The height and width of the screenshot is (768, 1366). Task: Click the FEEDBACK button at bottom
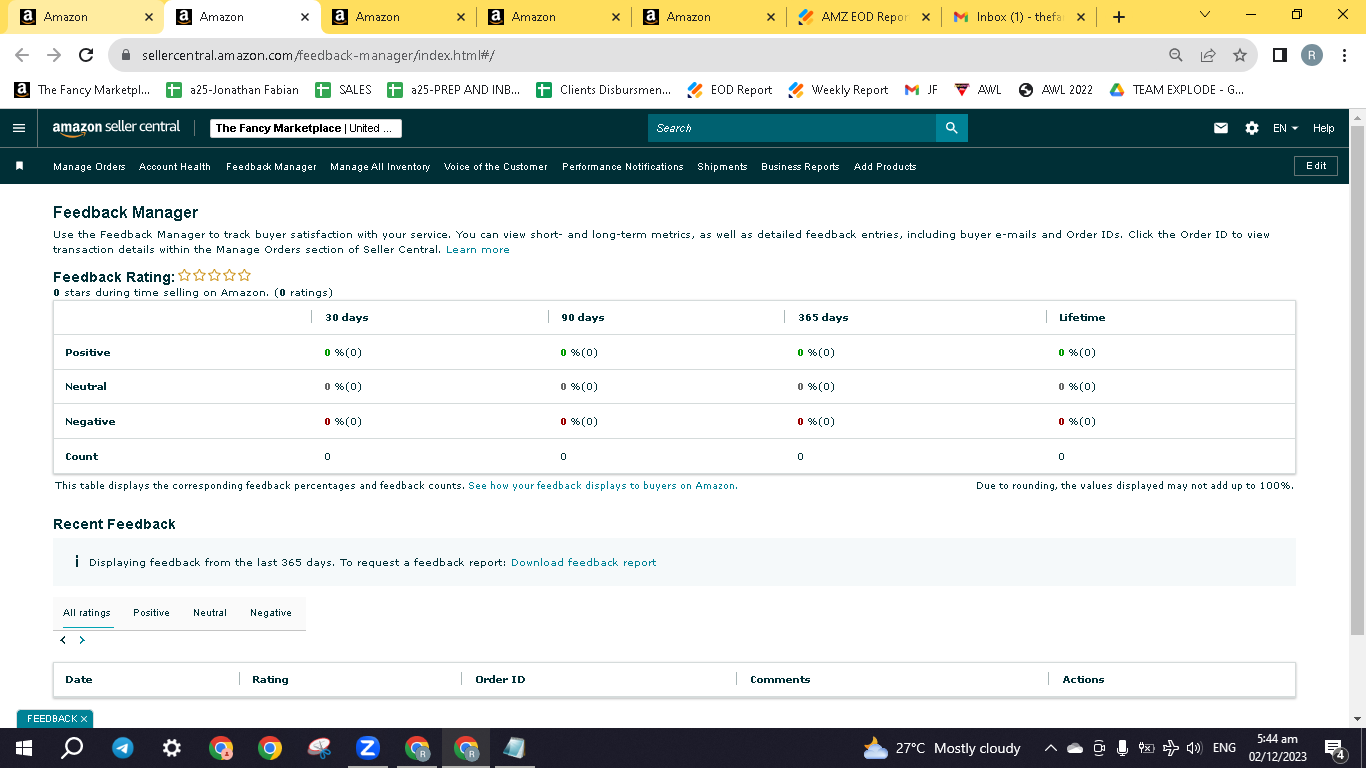[55, 719]
